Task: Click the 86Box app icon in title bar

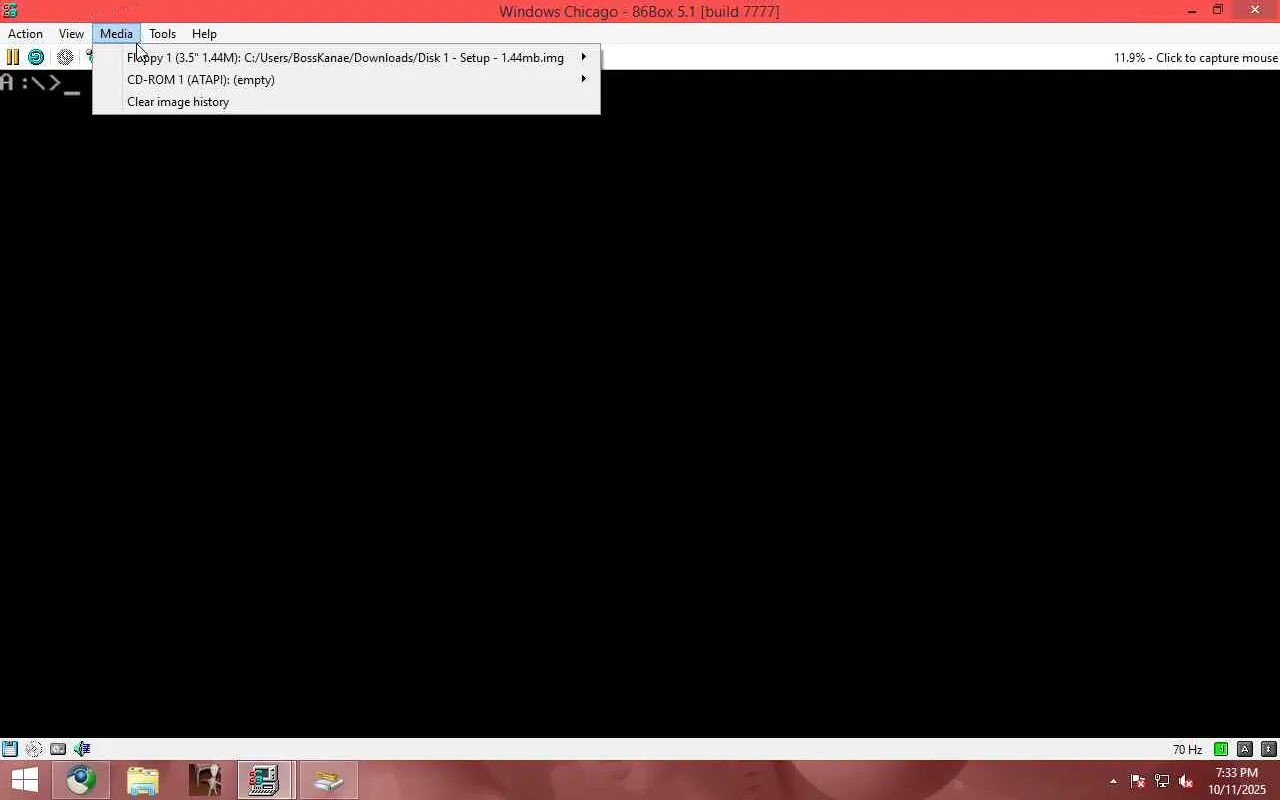Action: (x=10, y=11)
